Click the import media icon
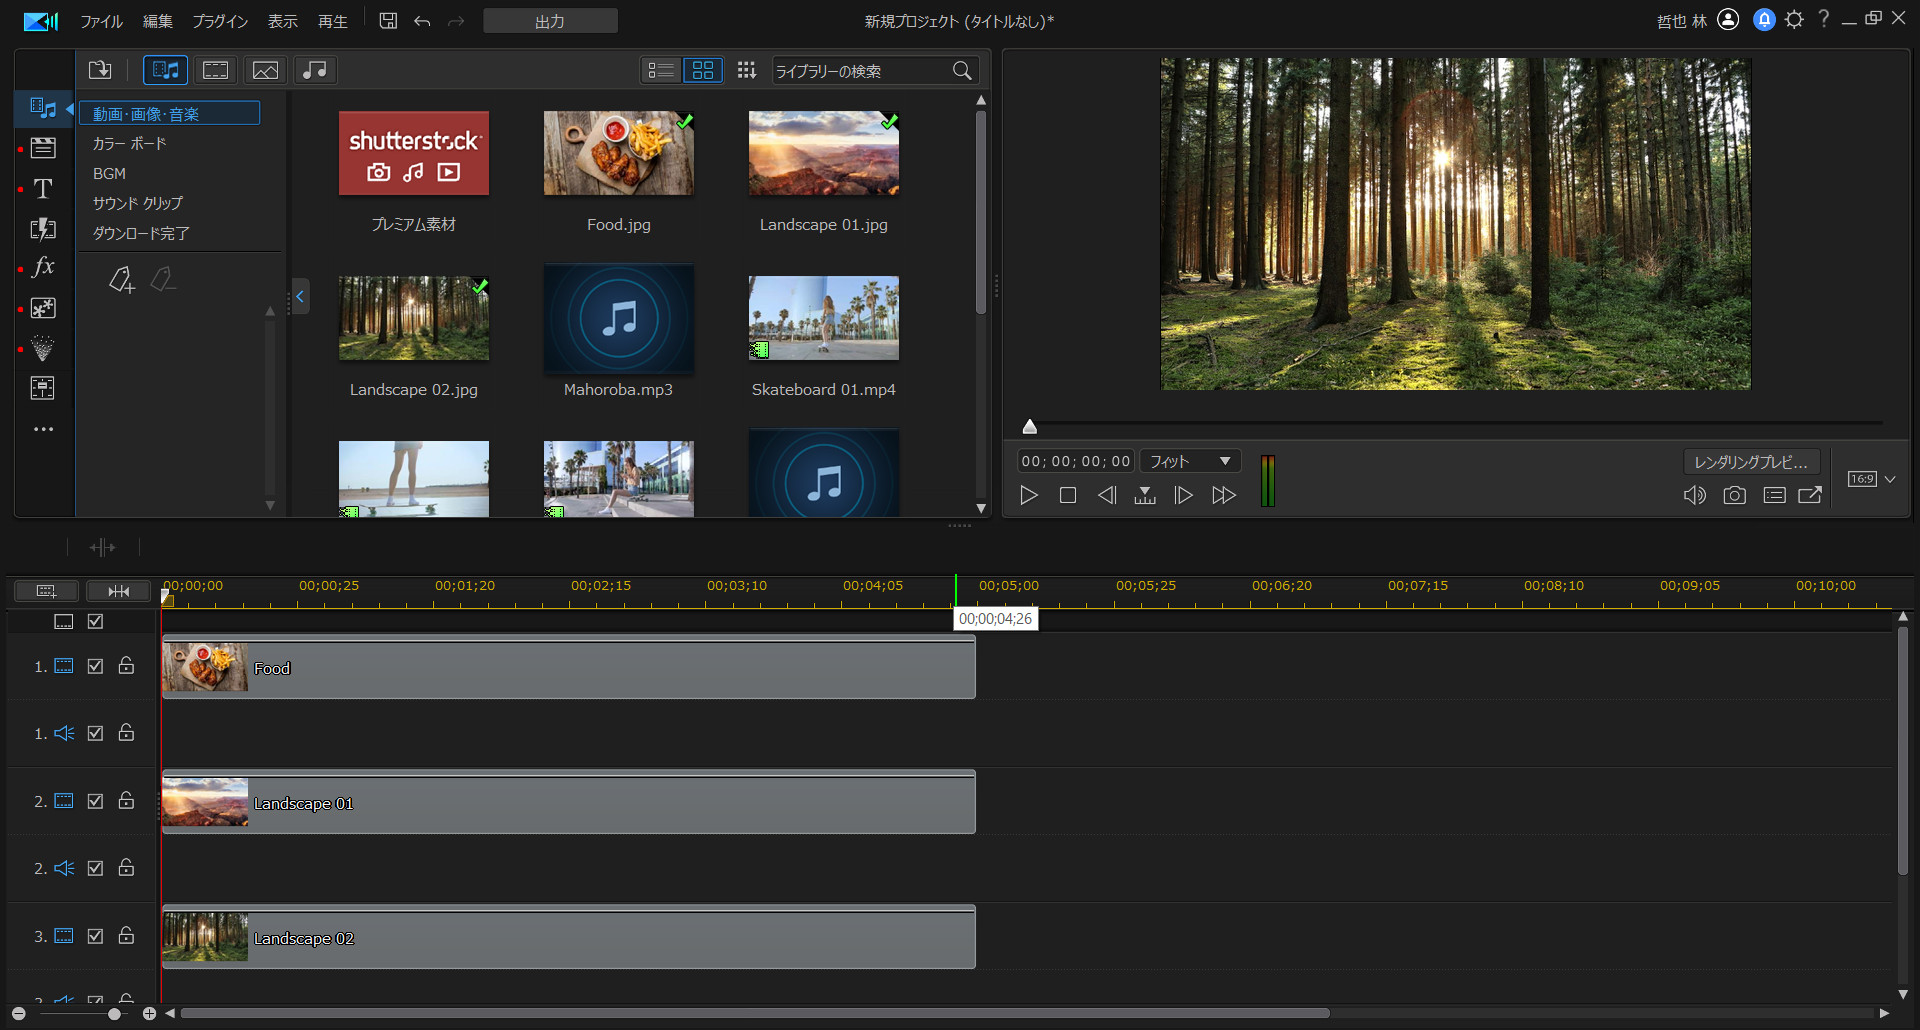Image resolution: width=1920 pixels, height=1030 pixels. click(100, 70)
